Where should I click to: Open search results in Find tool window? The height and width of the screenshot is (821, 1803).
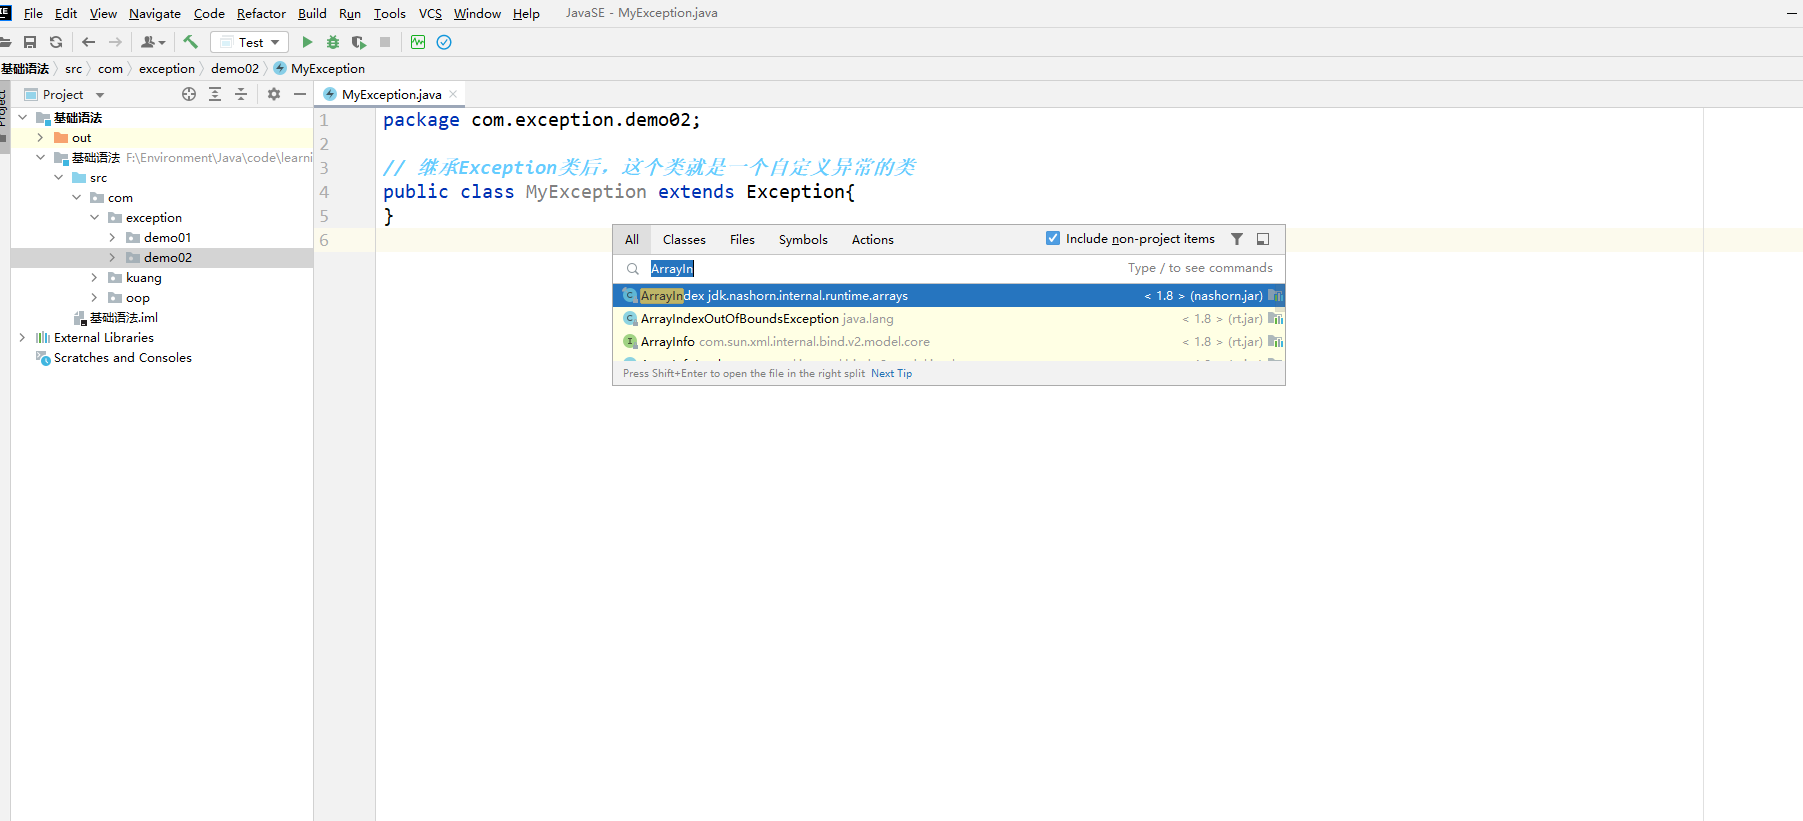(x=1263, y=239)
